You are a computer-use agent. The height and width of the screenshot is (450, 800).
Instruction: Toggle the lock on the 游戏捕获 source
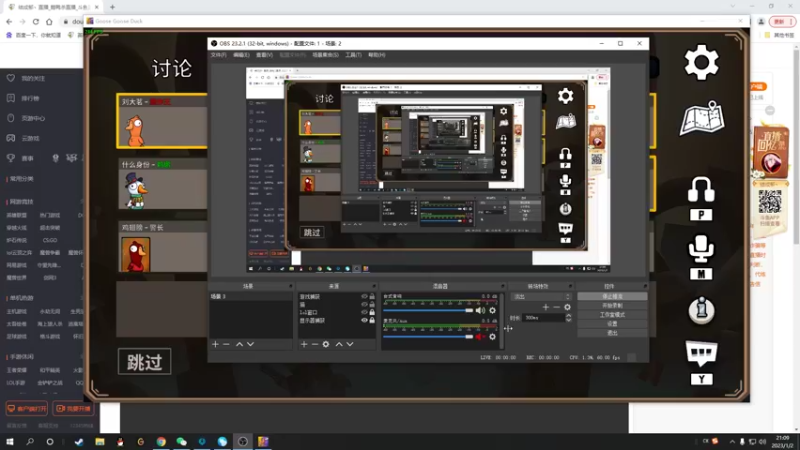(x=372, y=296)
